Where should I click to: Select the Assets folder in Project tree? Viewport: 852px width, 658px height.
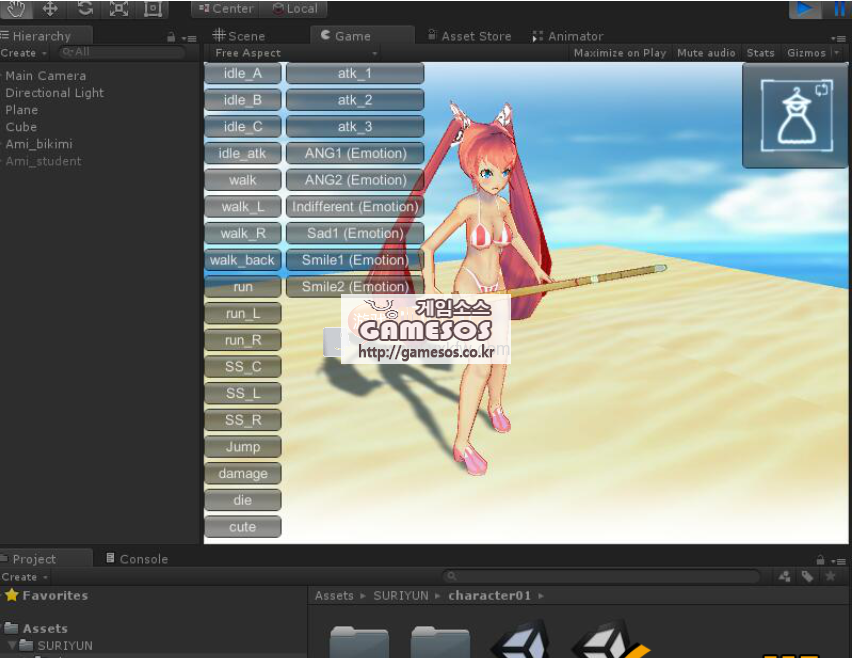(36, 629)
